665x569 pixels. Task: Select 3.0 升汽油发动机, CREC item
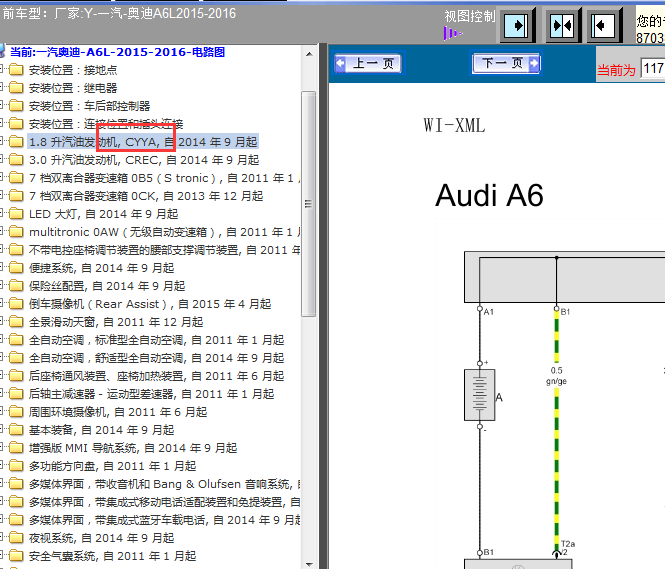click(x=144, y=160)
